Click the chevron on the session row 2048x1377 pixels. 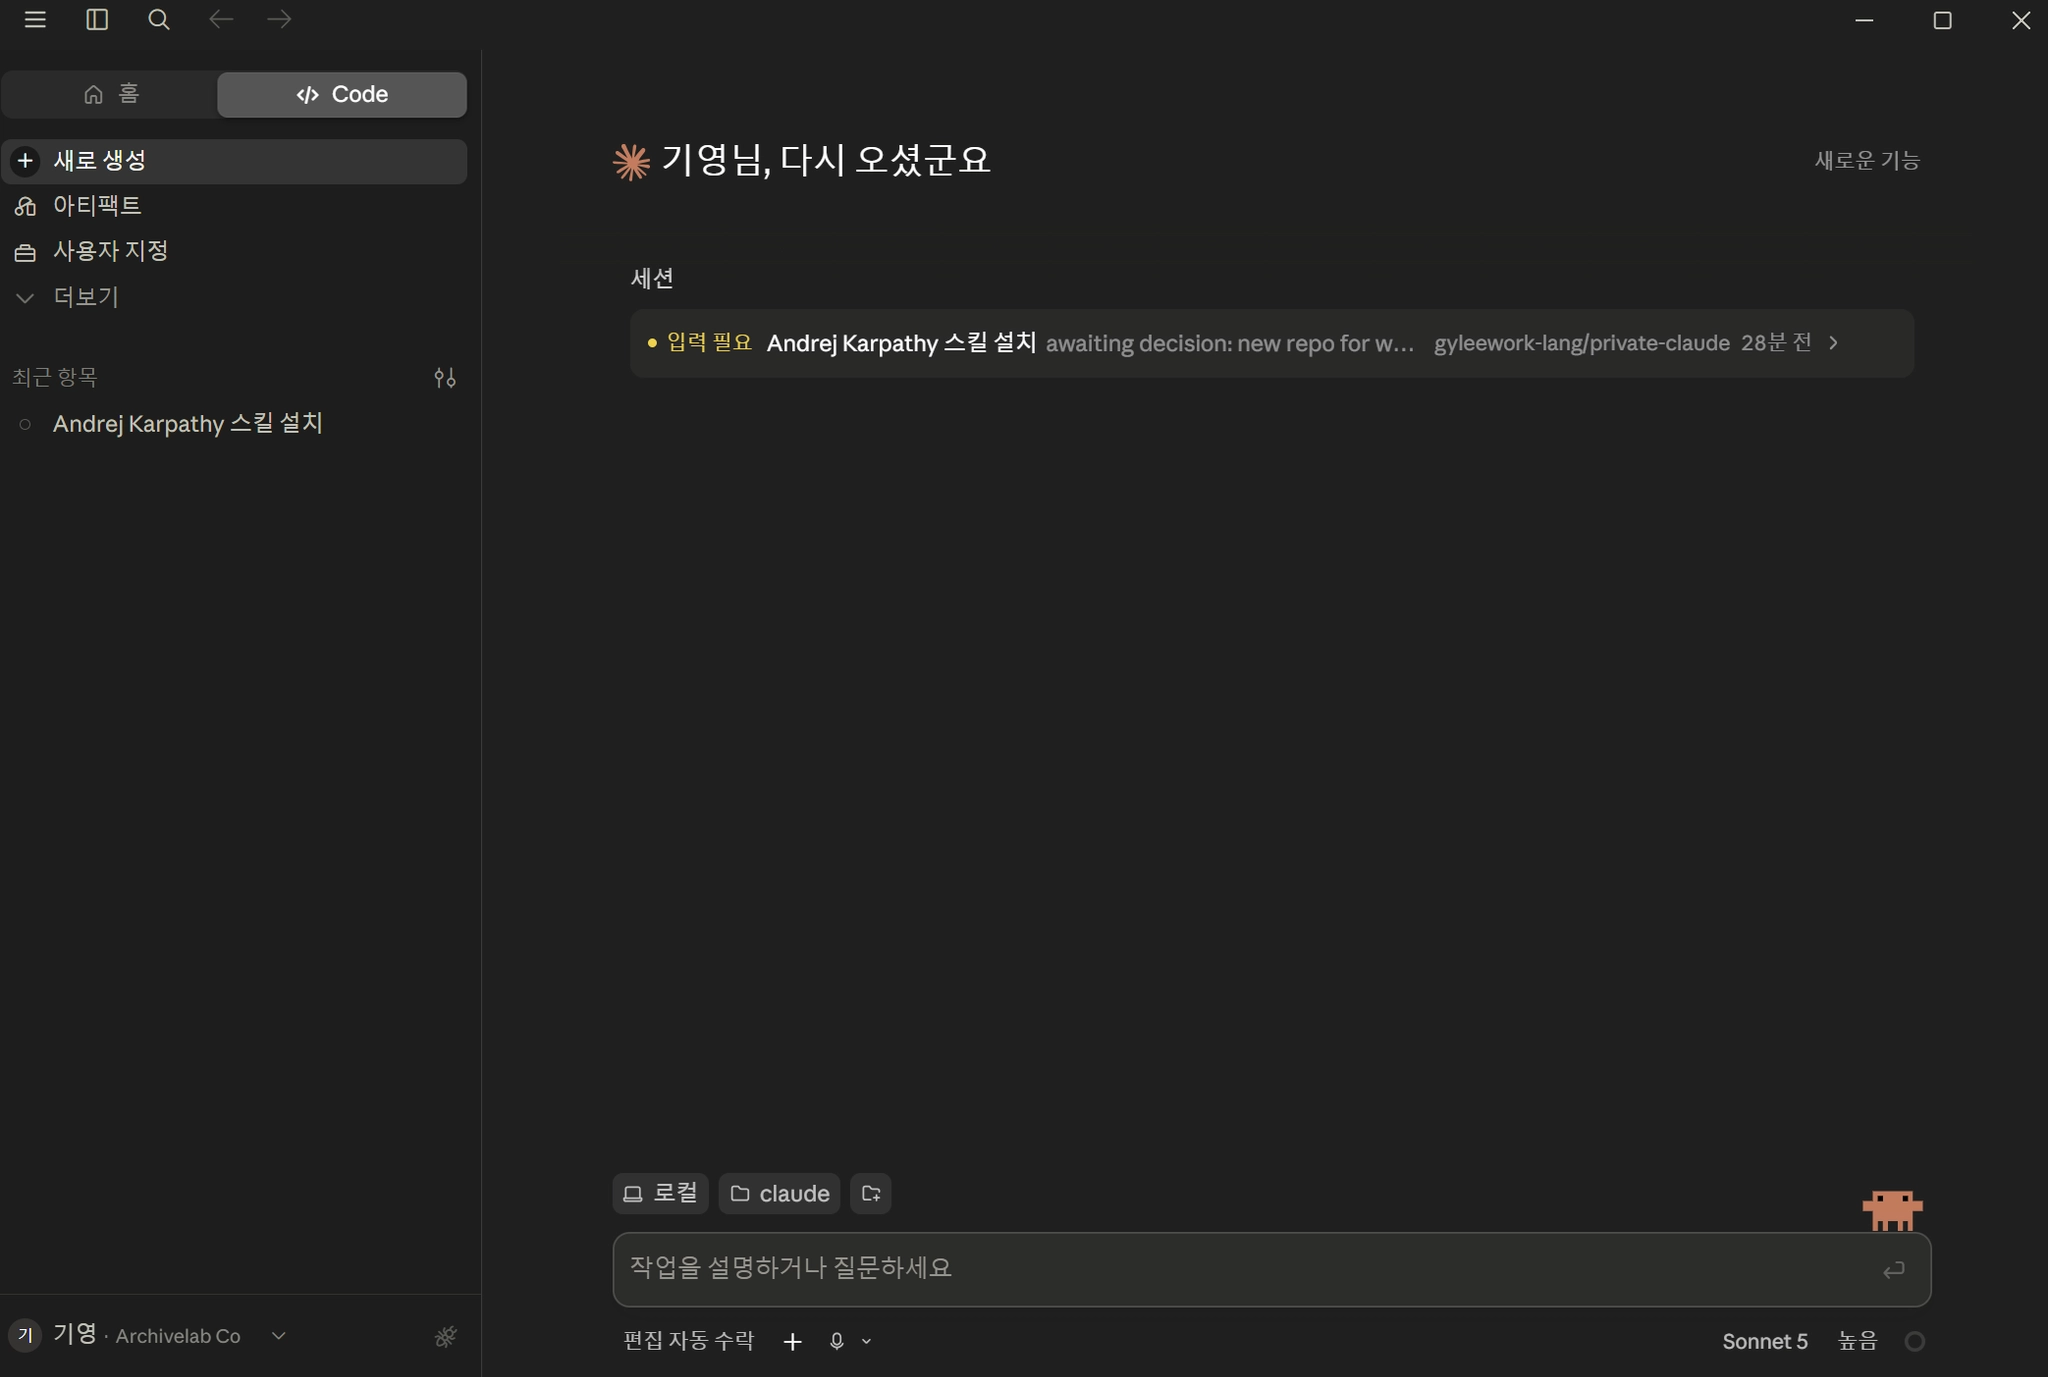pos(1833,343)
